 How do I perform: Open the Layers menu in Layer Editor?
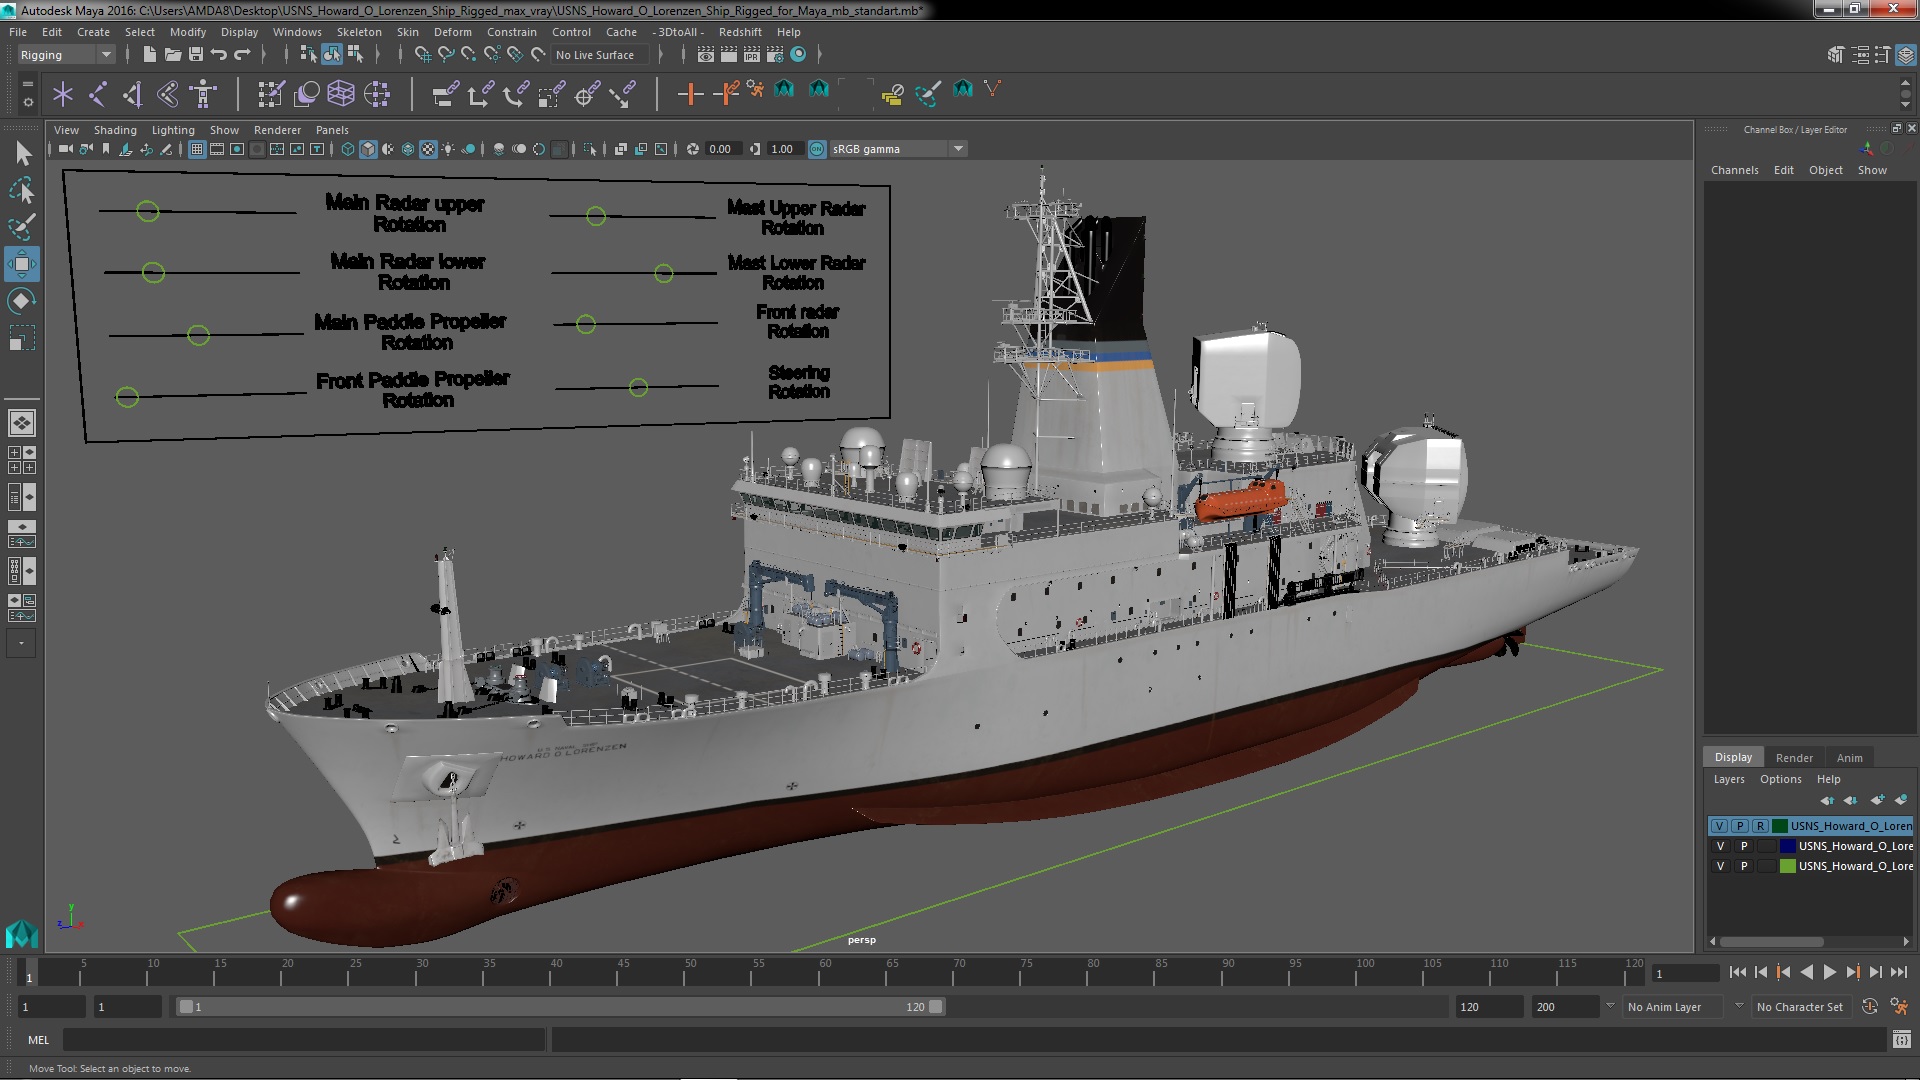pos(1729,779)
